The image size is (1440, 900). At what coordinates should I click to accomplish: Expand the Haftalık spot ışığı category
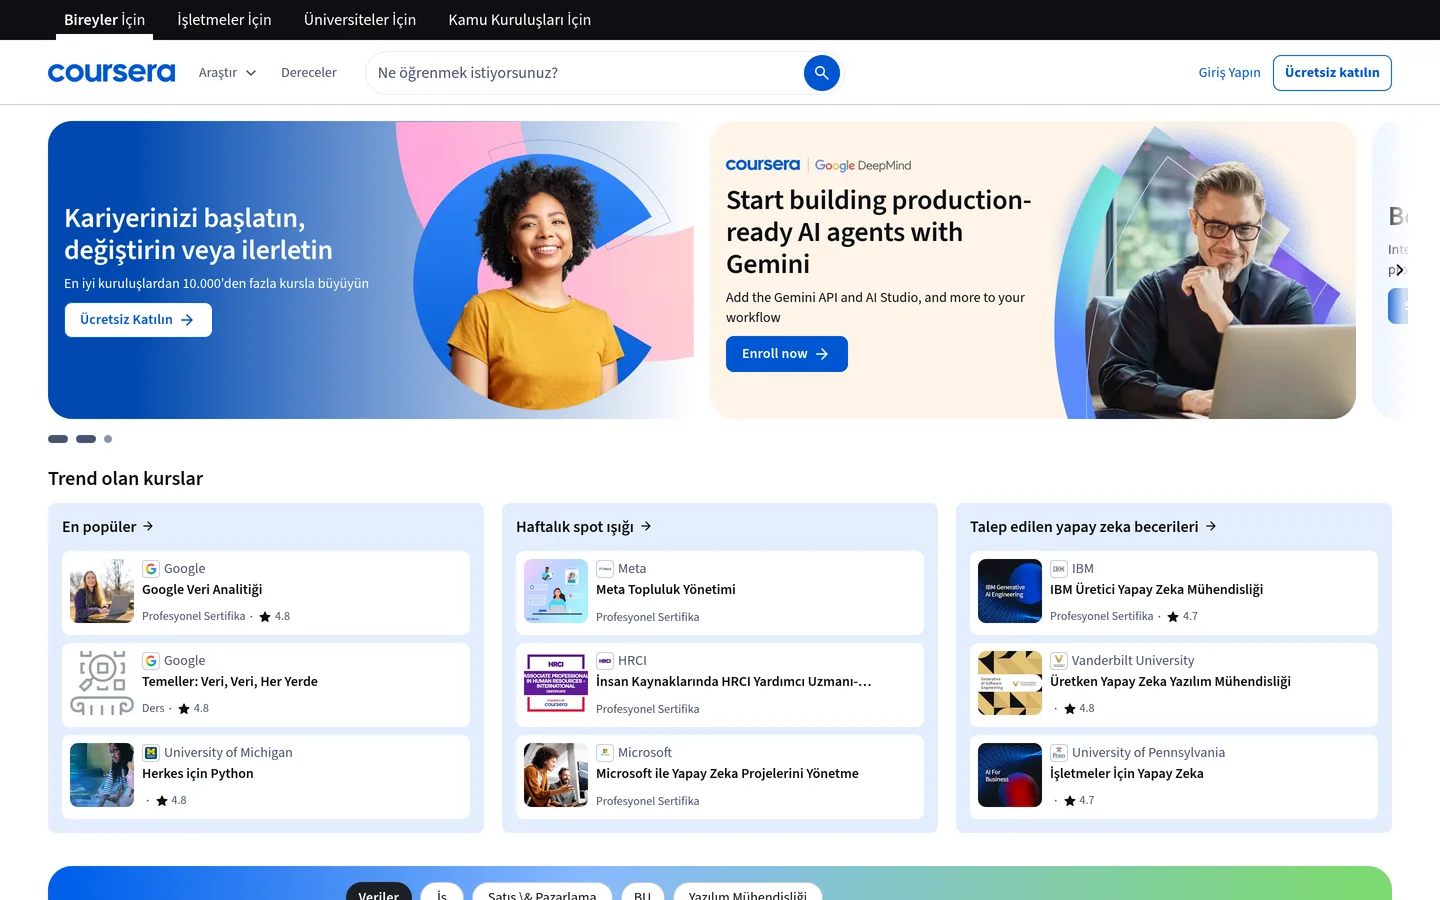[585, 527]
